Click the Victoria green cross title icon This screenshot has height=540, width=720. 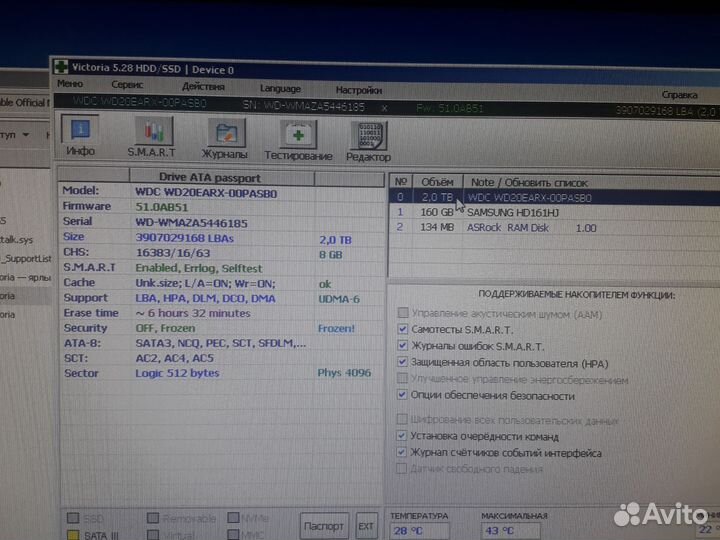click(61, 67)
